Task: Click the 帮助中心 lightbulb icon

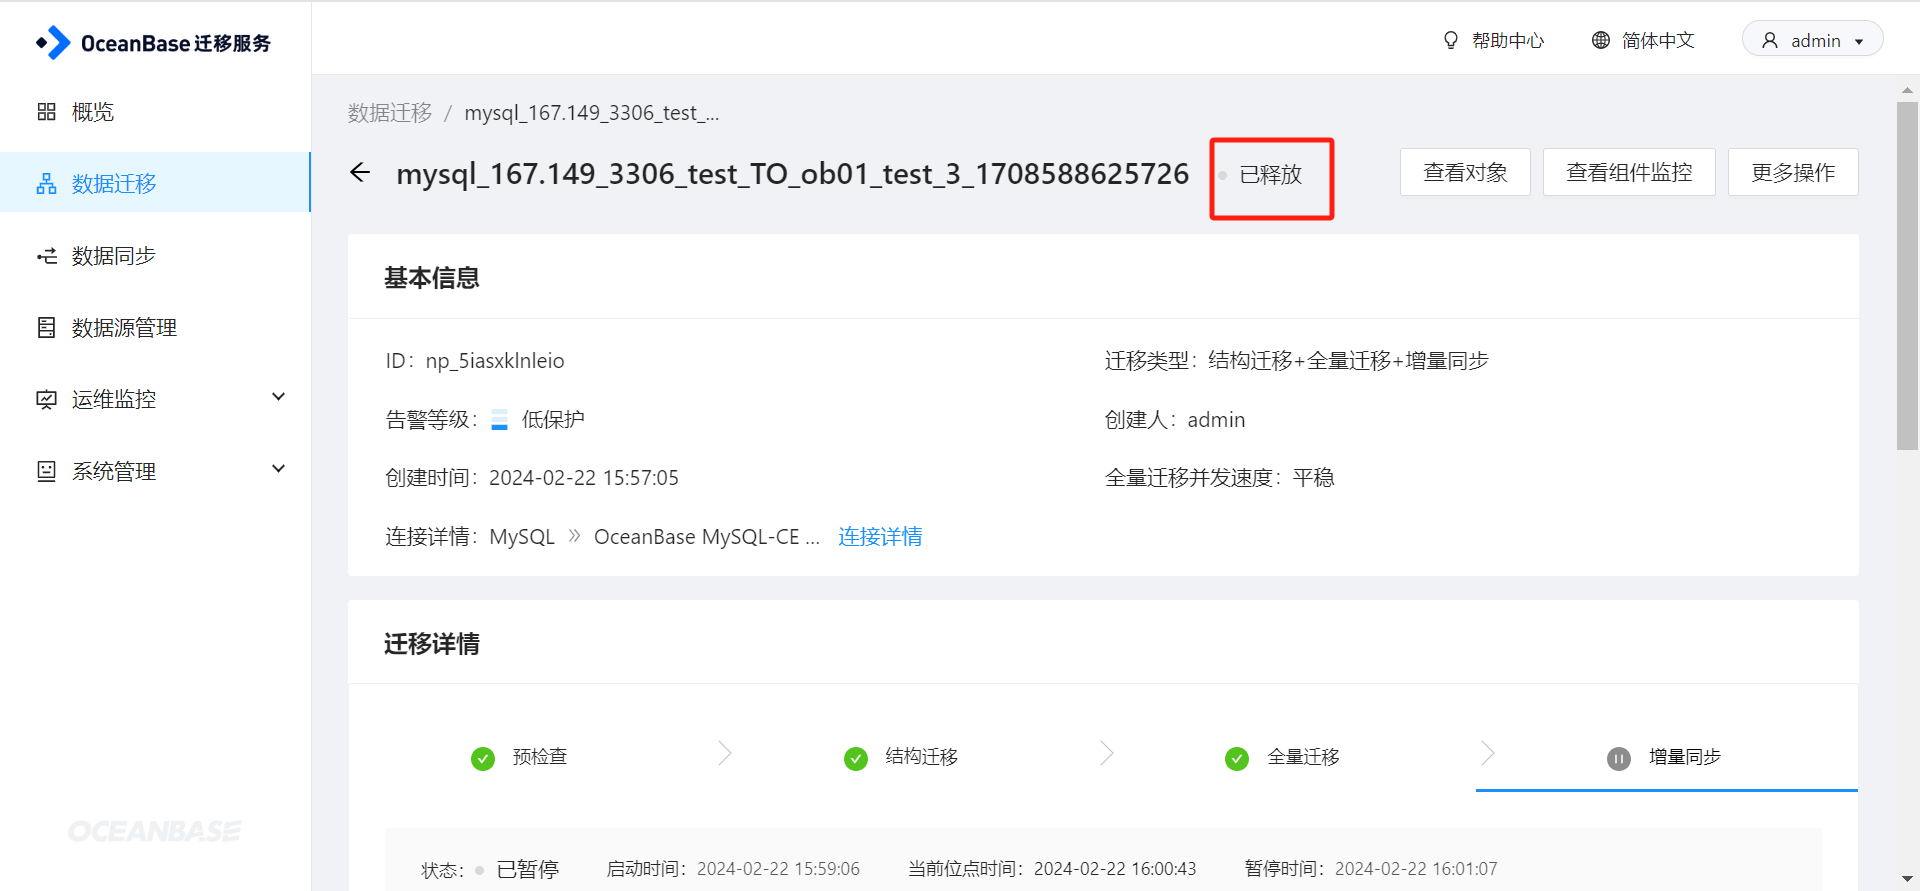Action: [1451, 40]
